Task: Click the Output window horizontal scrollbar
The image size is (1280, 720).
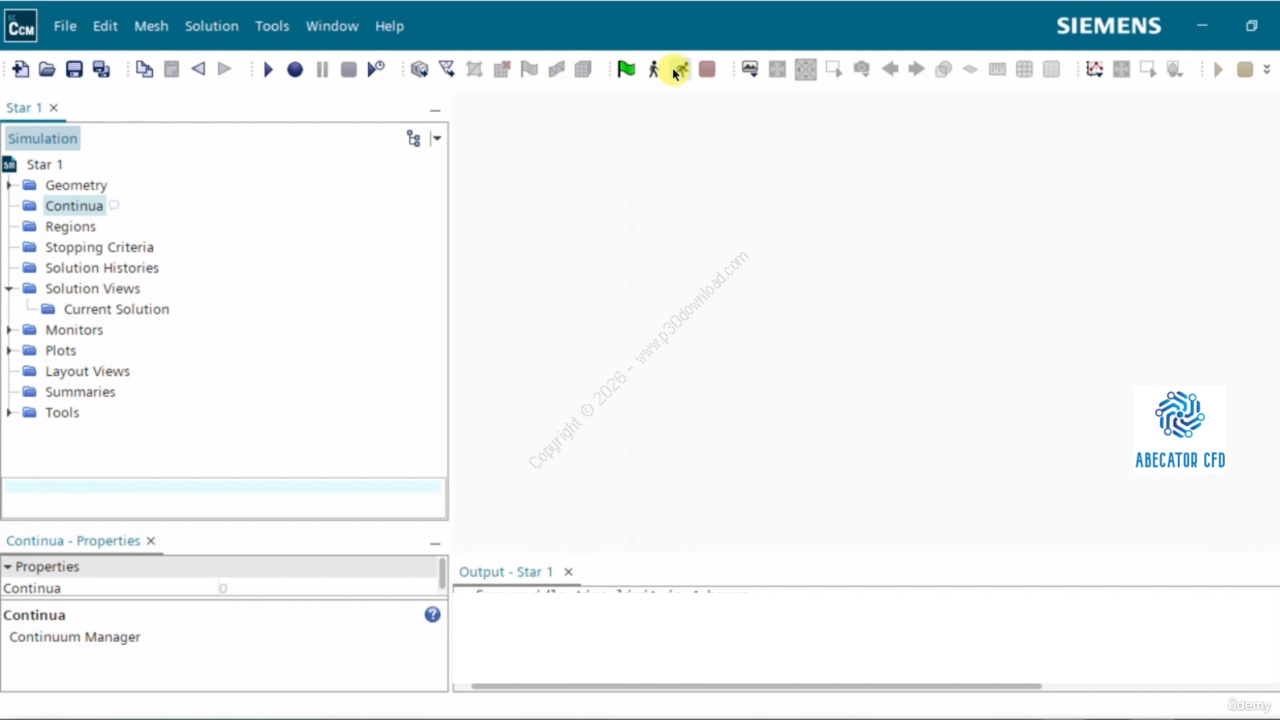Action: [x=756, y=687]
